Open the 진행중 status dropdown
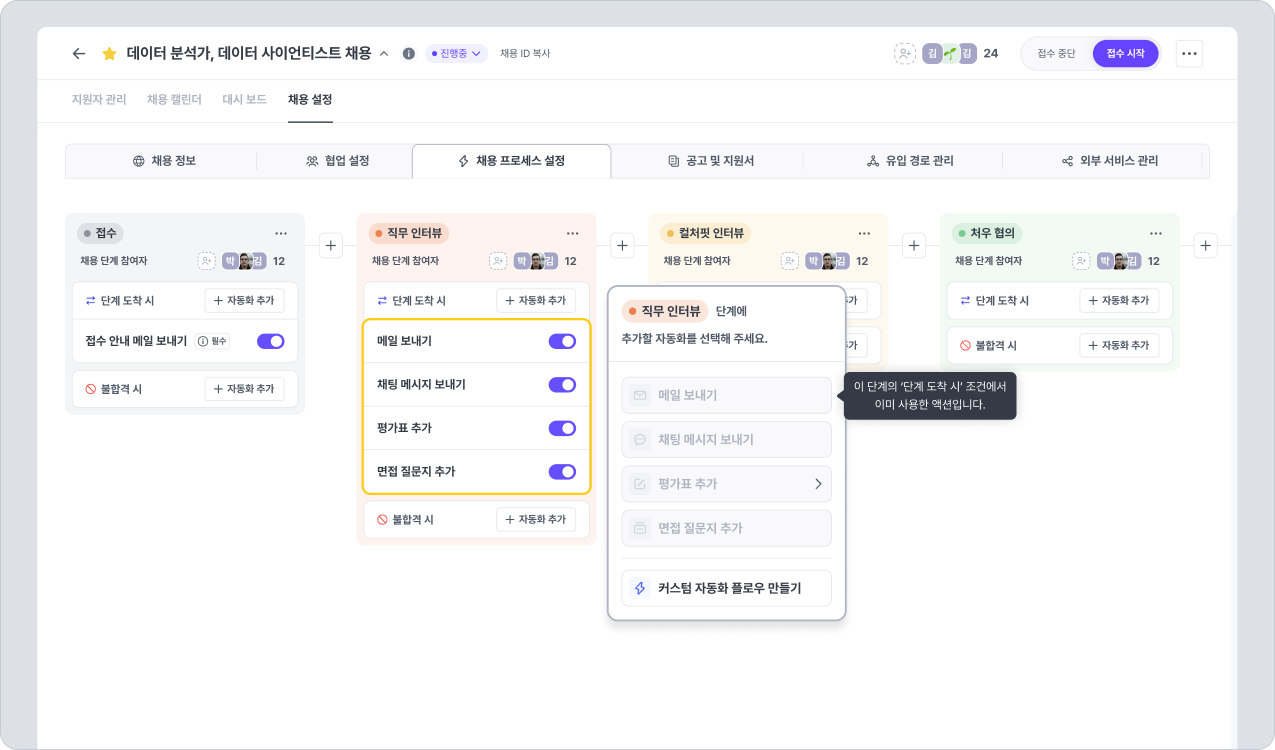Image resolution: width=1275 pixels, height=750 pixels. (x=456, y=54)
